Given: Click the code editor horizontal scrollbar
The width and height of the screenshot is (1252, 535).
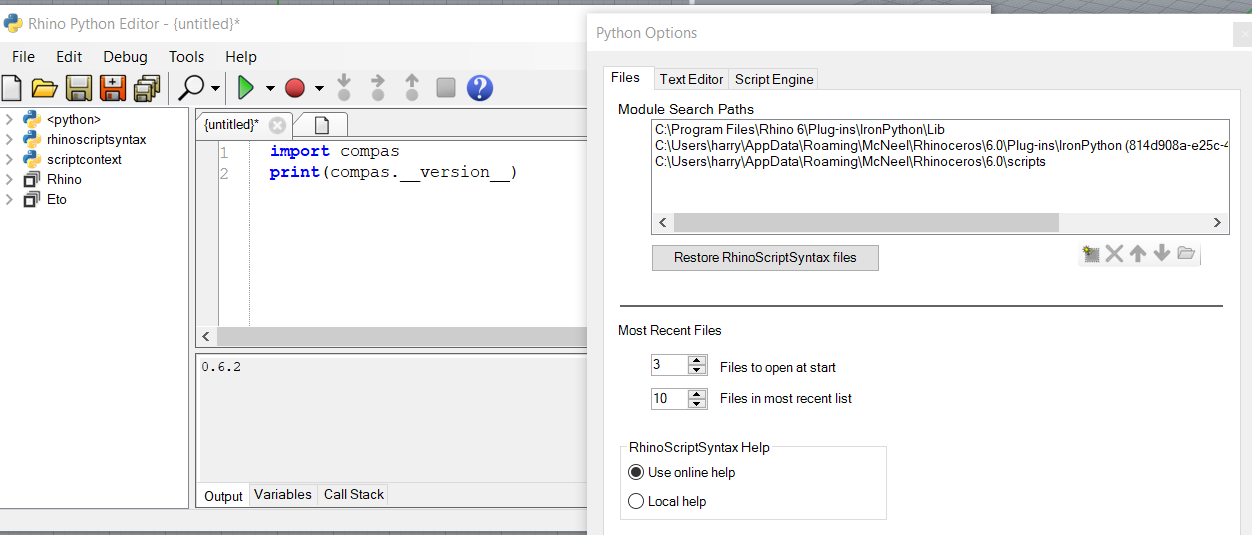Looking at the screenshot, I should [x=400, y=337].
